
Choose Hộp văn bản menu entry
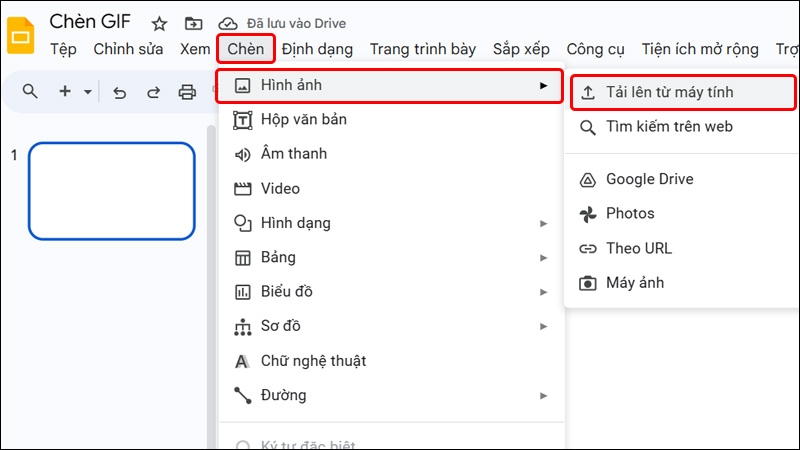(391, 120)
